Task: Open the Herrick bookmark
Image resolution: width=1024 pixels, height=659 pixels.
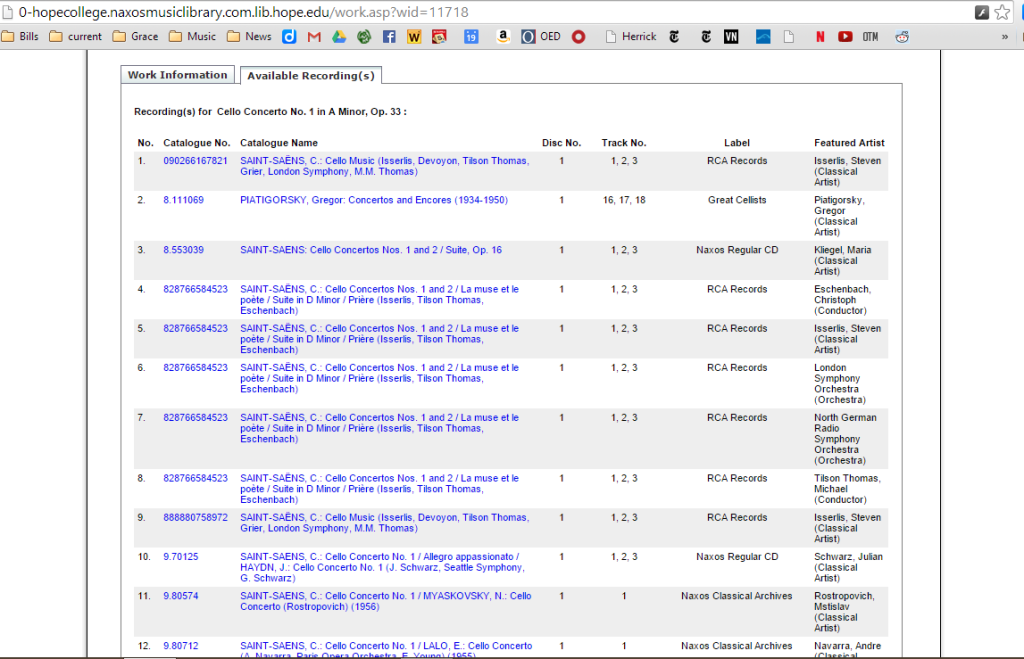Action: pyautogui.click(x=631, y=37)
